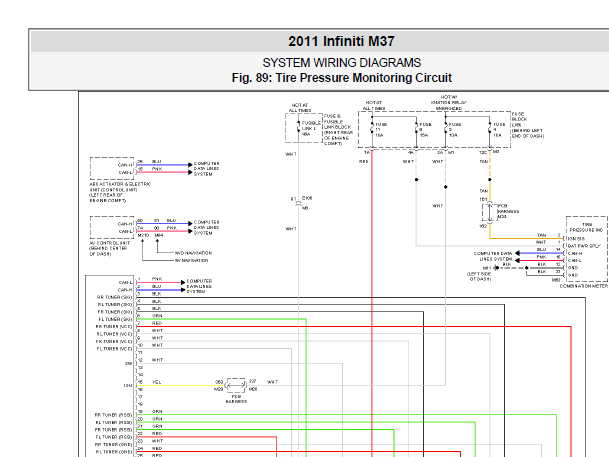Image resolution: width=609 pixels, height=457 pixels.
Task: Select the BAT PWR SPLY terminal label
Action: tap(584, 246)
